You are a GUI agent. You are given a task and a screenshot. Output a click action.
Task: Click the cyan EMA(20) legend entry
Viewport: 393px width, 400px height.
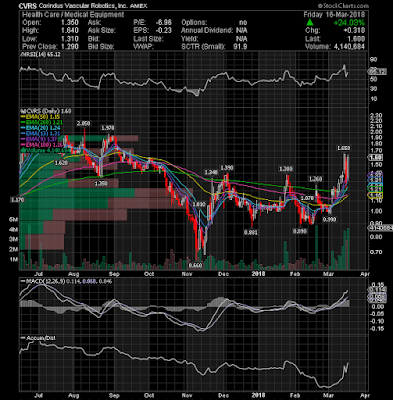point(41,128)
